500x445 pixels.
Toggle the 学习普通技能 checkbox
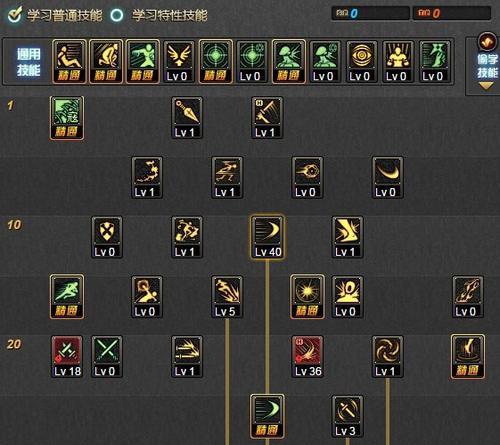pyautogui.click(x=15, y=15)
